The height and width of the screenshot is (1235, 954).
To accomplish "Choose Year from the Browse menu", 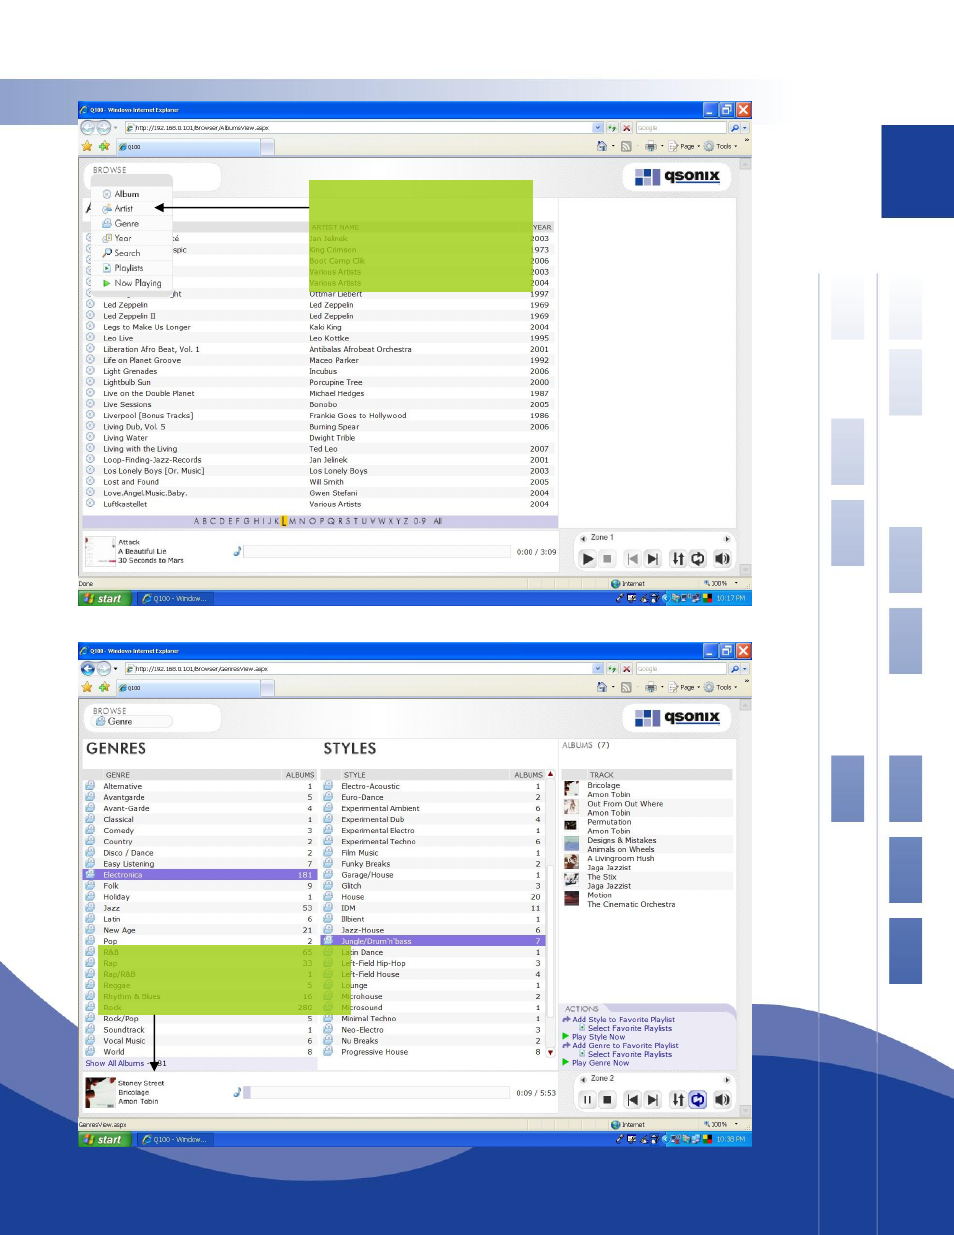I will click(123, 238).
